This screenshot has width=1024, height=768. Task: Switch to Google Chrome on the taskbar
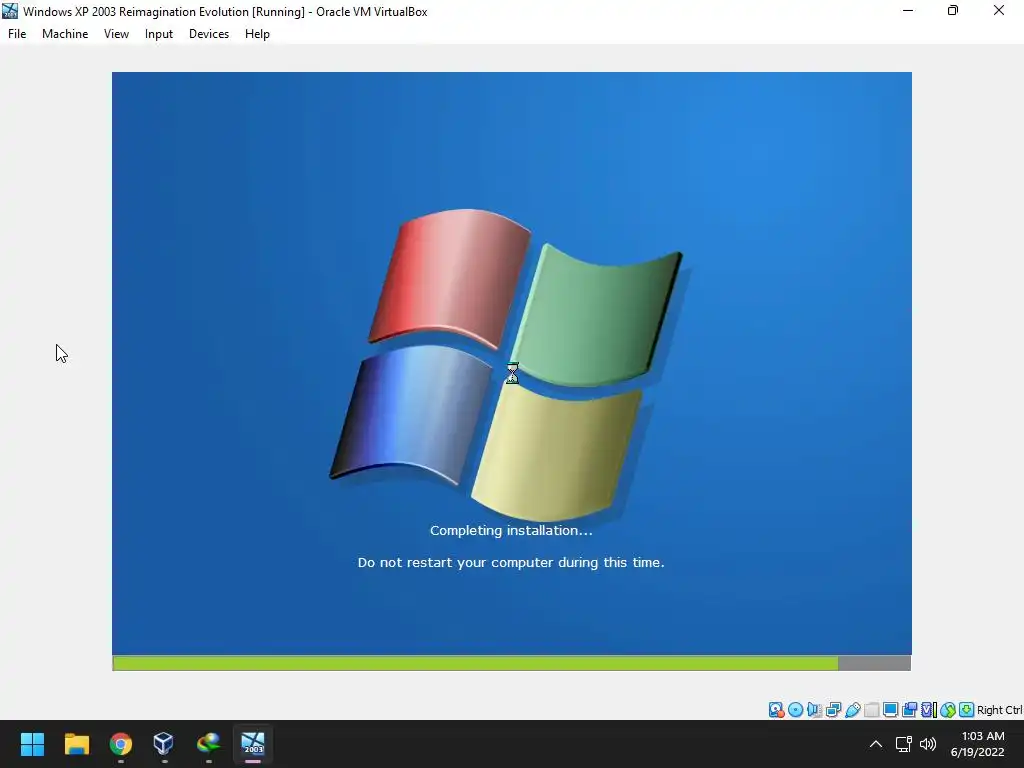[121, 744]
